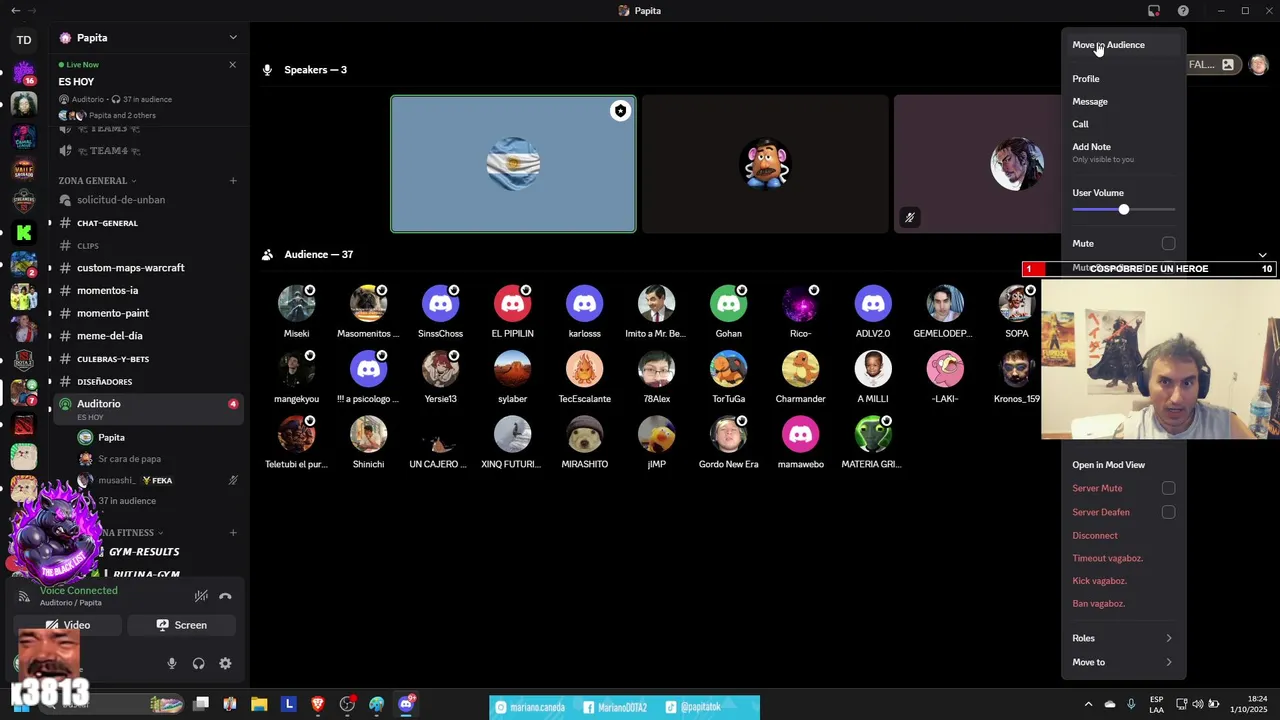
Task: Open OBS Studio from the taskbar
Action: tap(347, 704)
